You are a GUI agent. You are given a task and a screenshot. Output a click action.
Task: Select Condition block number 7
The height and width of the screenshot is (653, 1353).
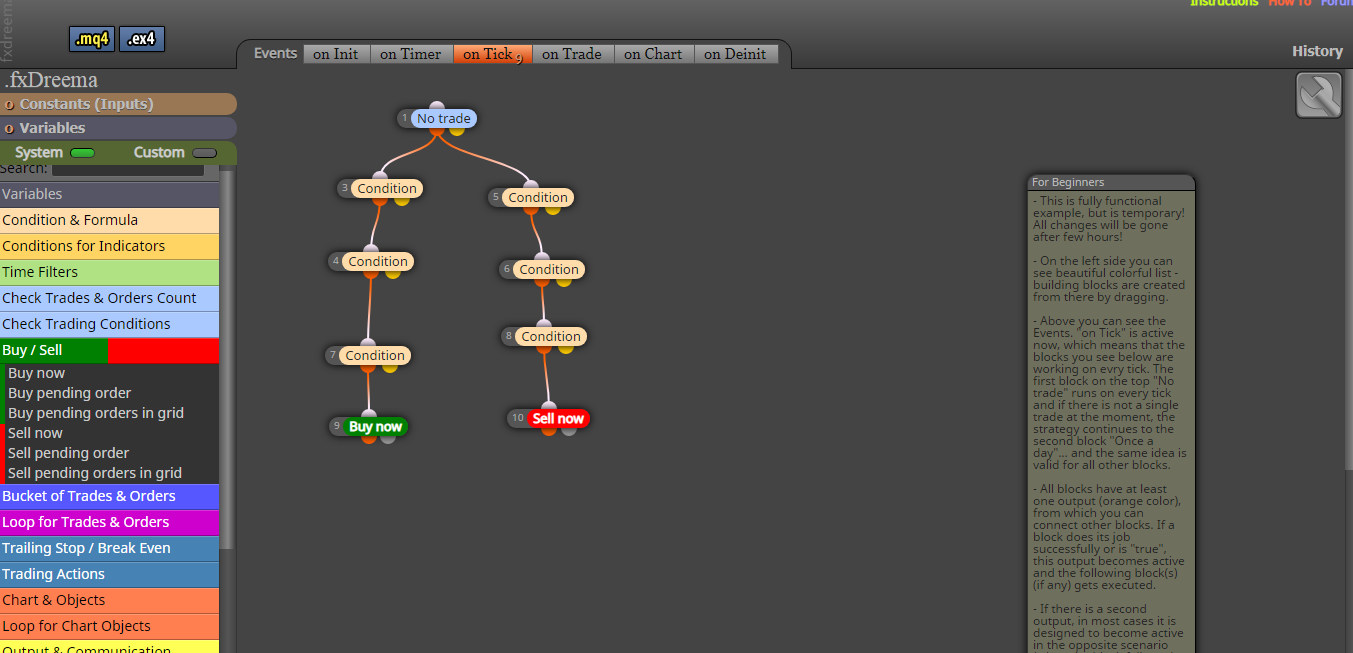click(x=375, y=355)
